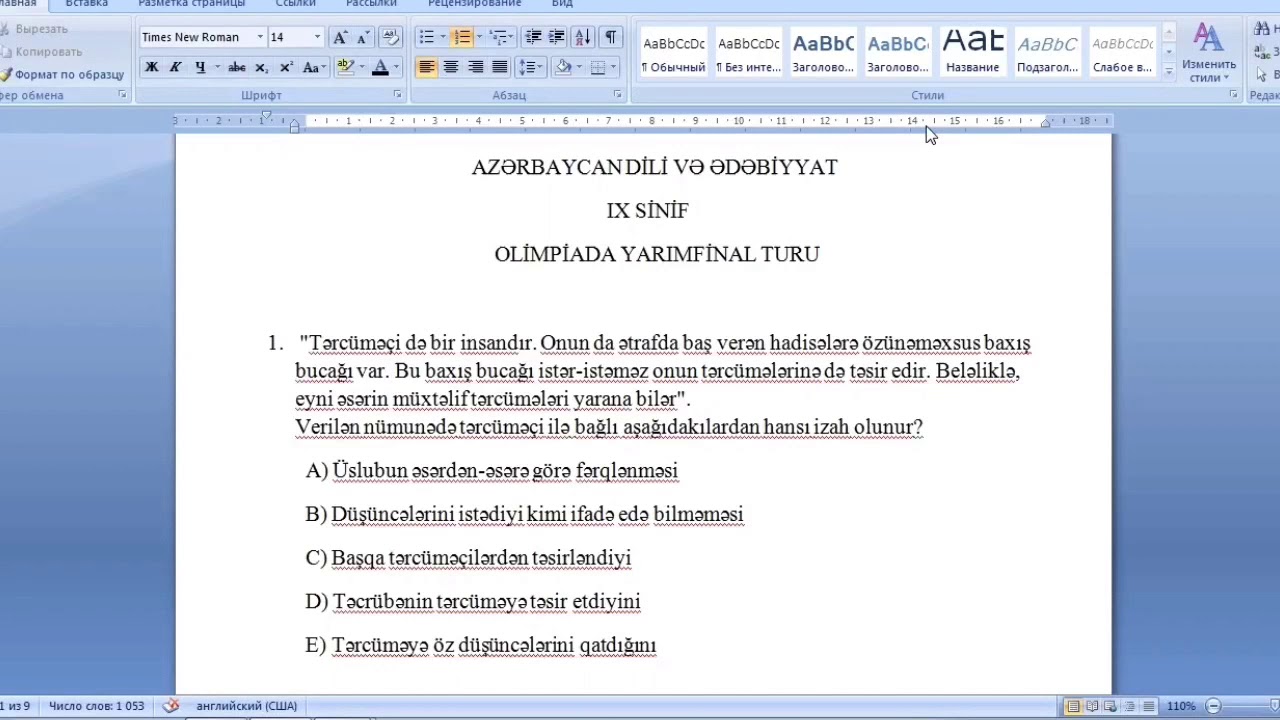Increase paragraph indent
Screen dimensions: 1280x720
pyautogui.click(x=557, y=37)
